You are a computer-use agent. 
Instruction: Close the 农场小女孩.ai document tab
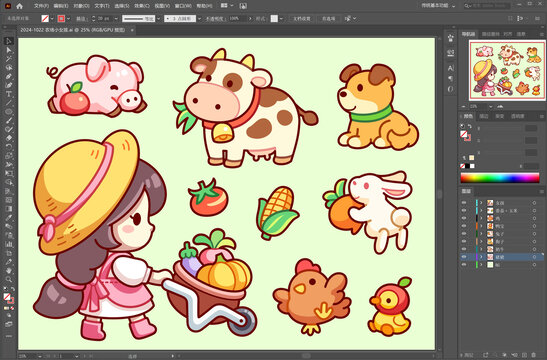click(132, 30)
